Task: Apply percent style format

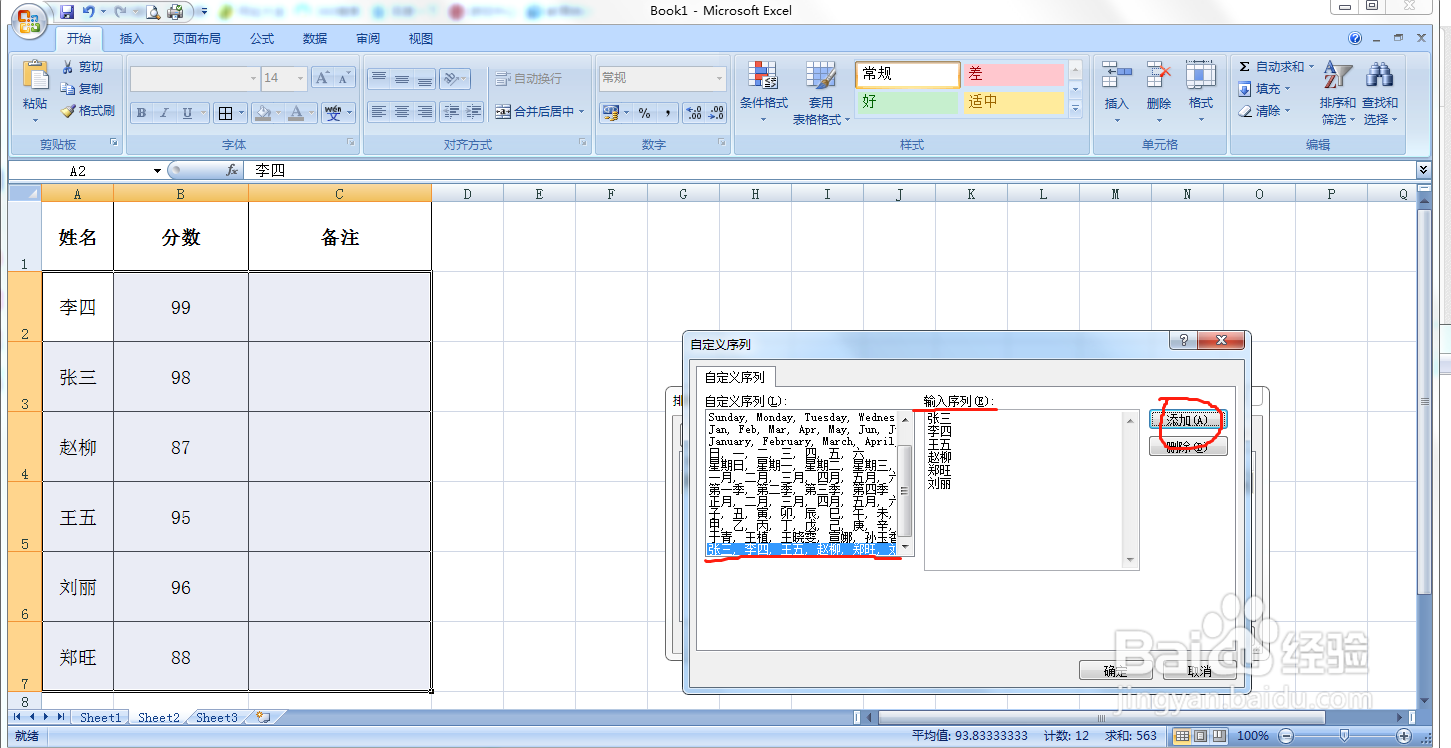Action: pos(644,113)
